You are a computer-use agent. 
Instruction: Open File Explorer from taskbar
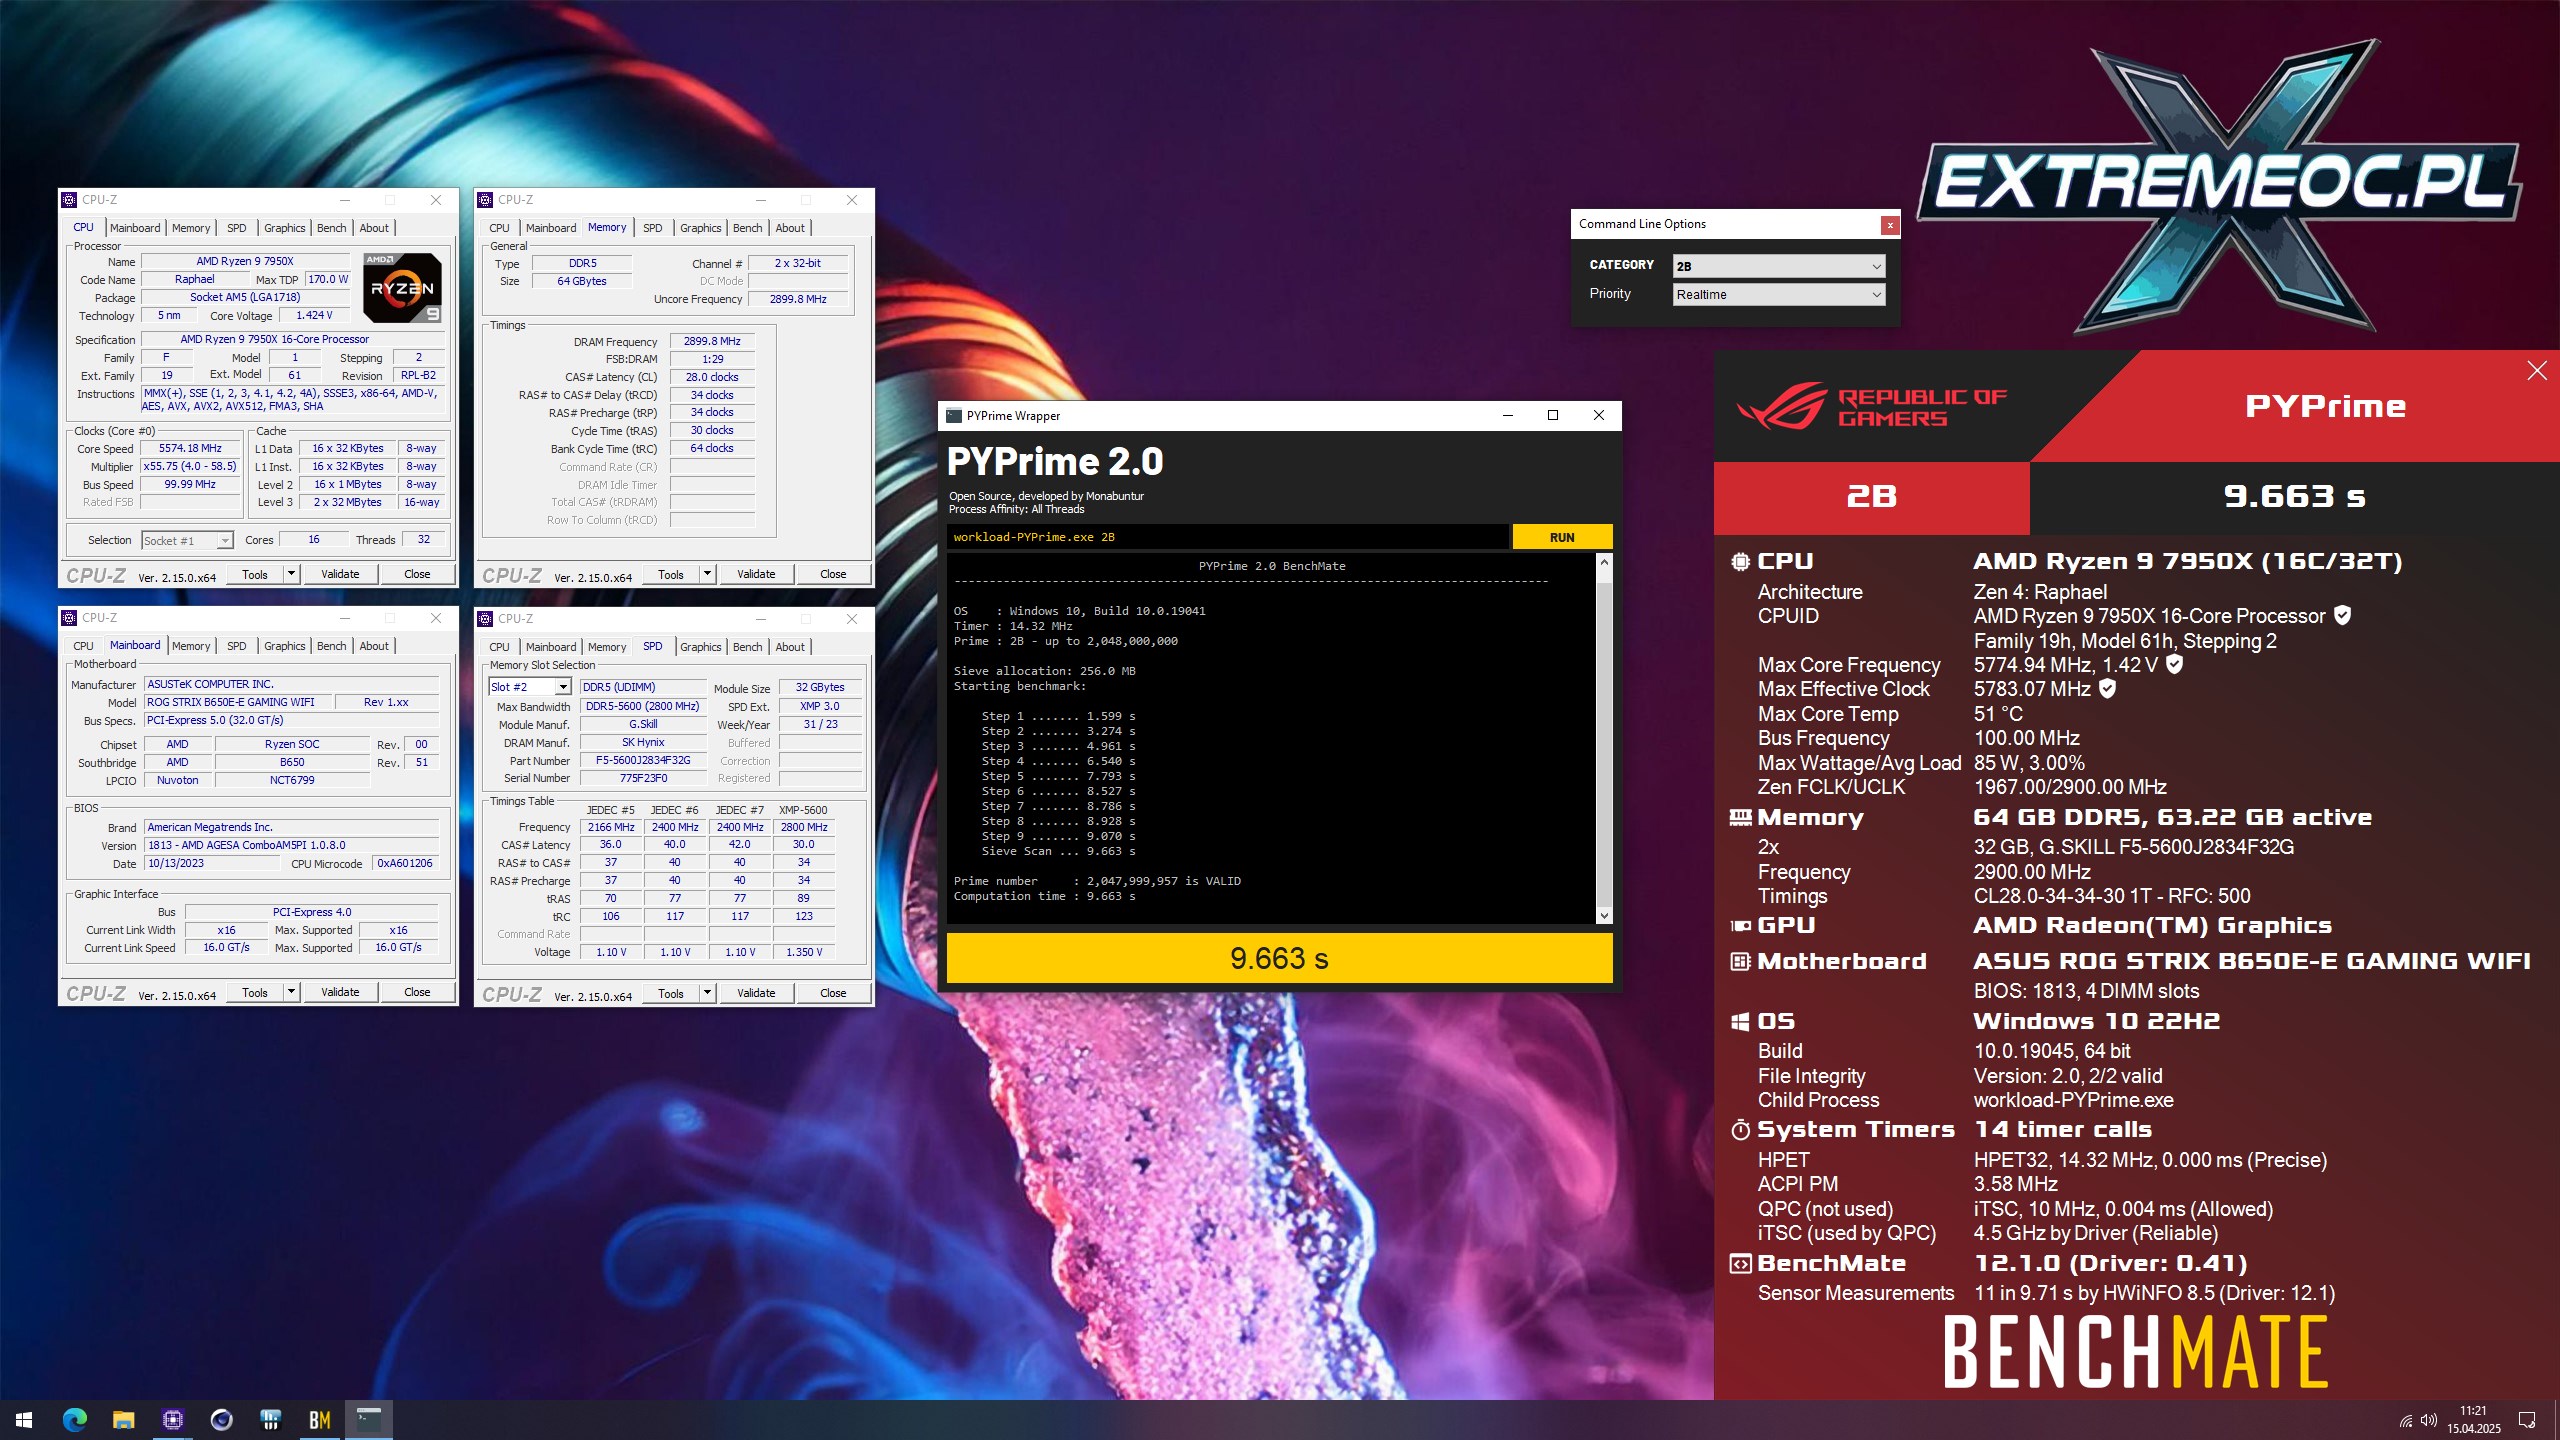click(x=123, y=1419)
